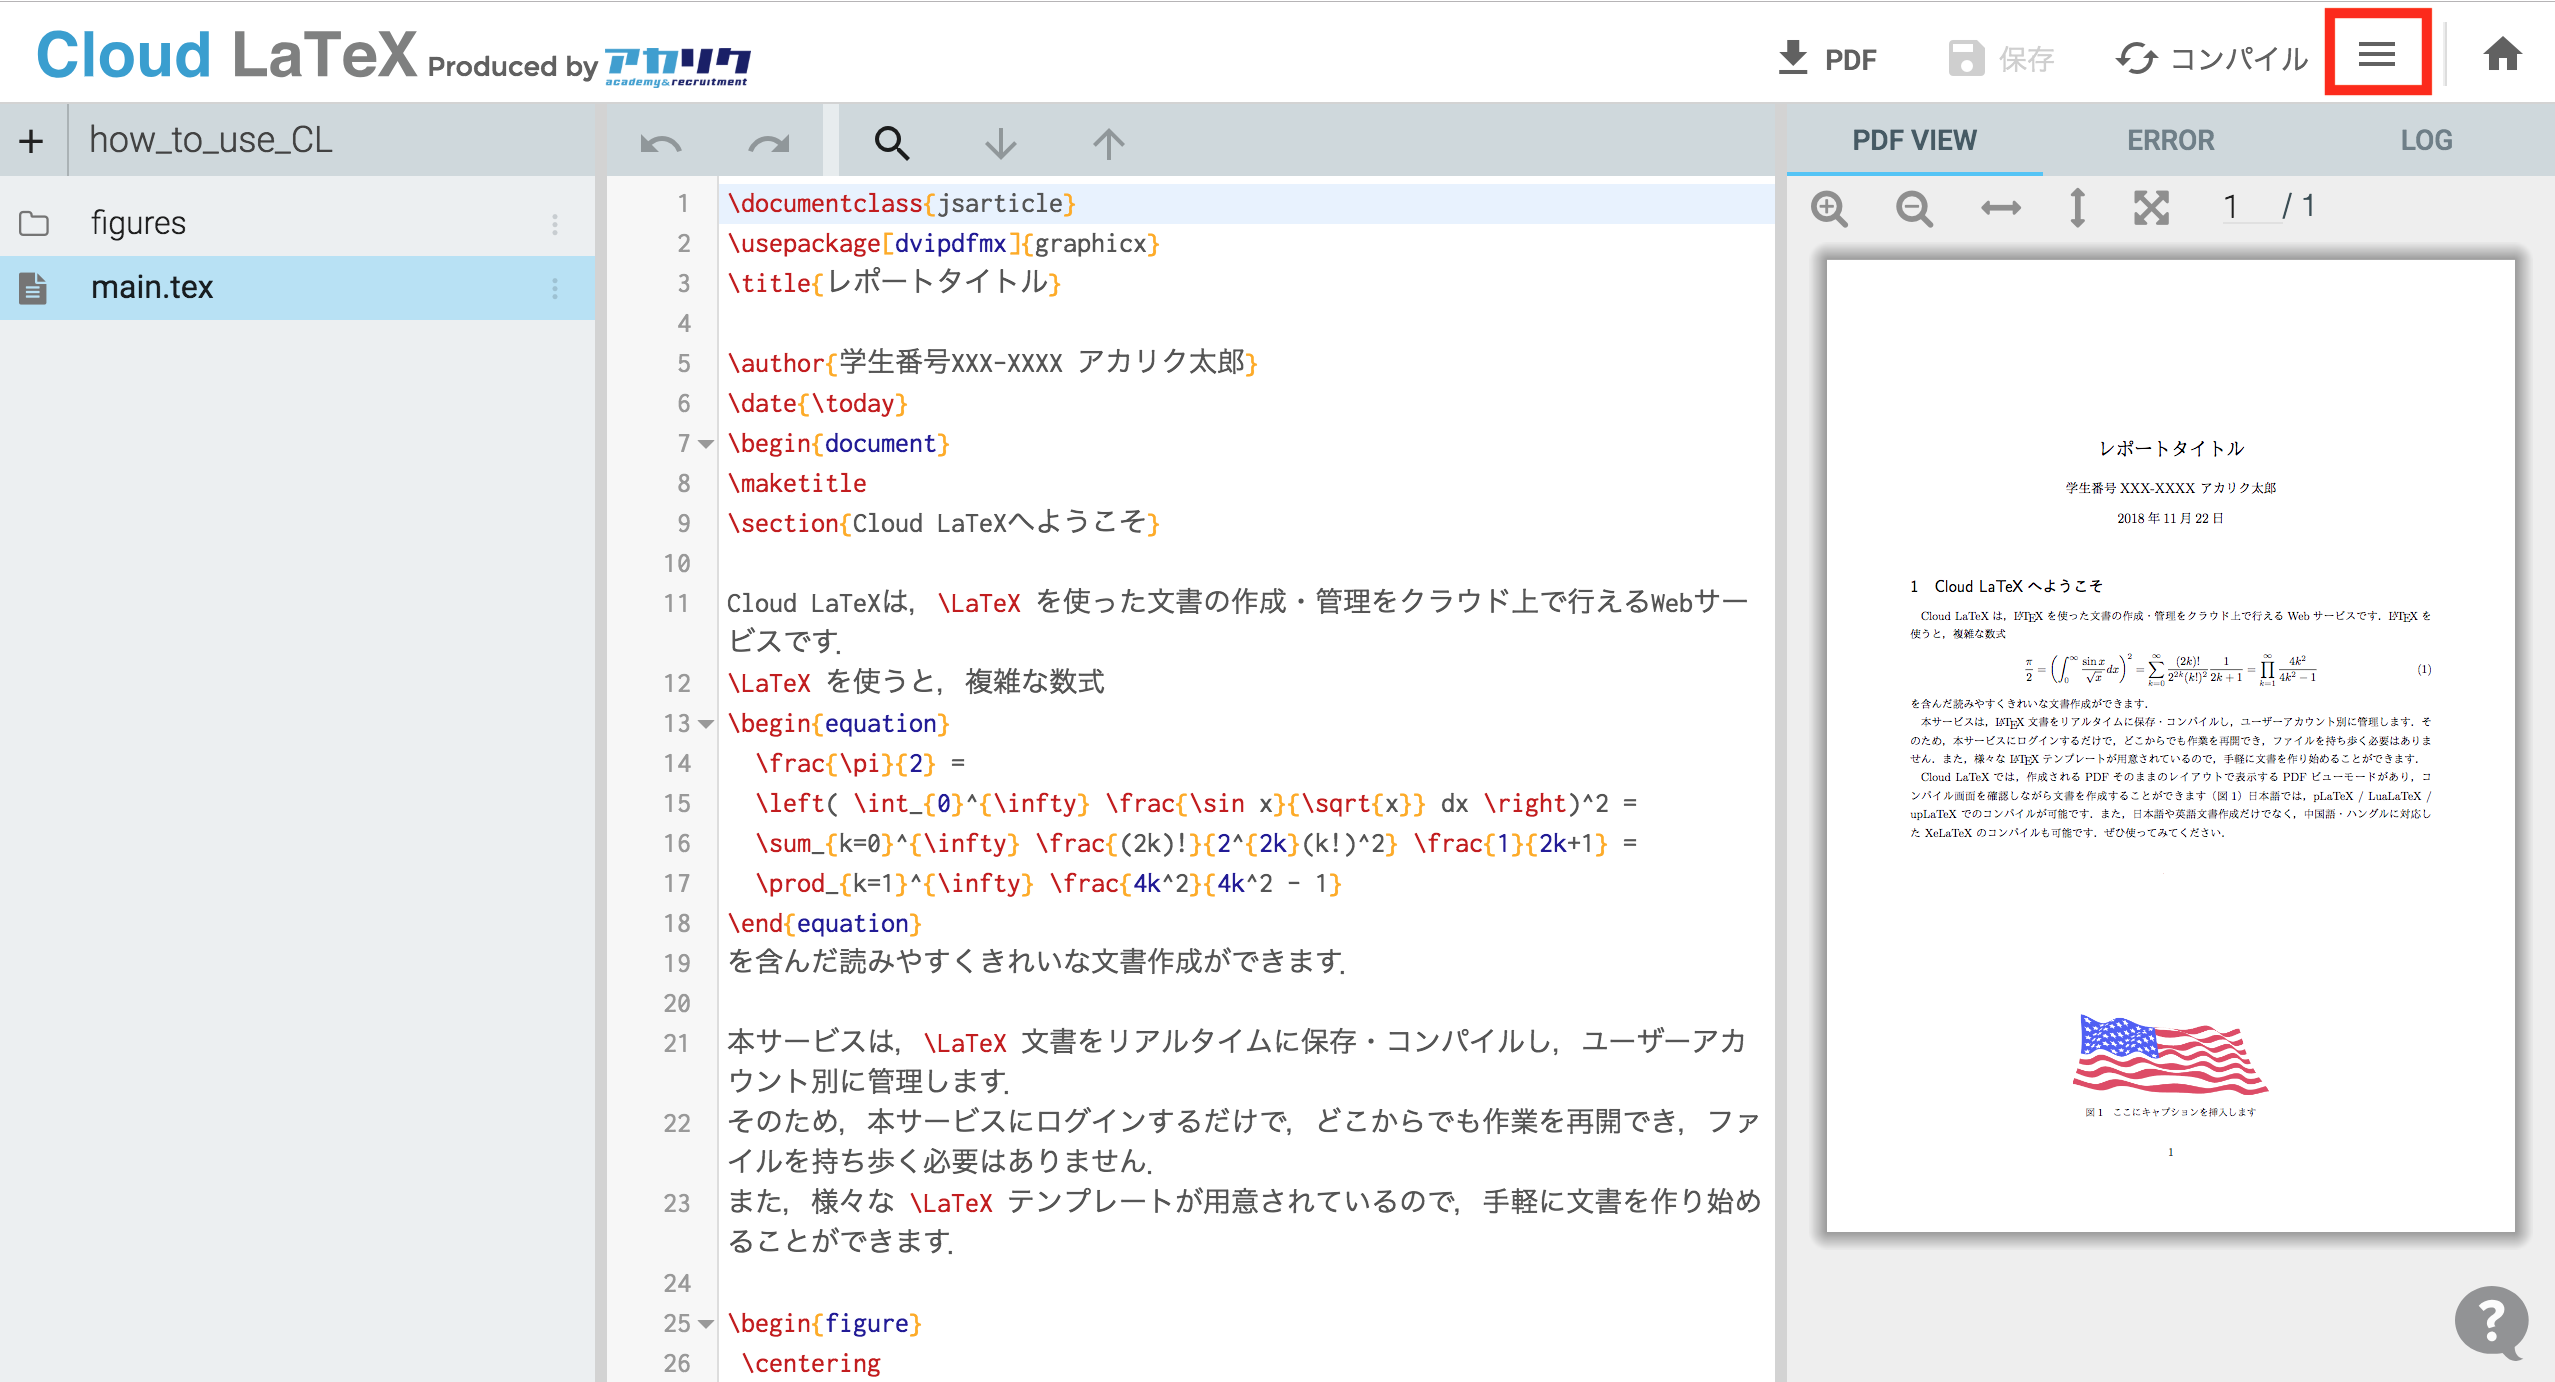
Task: Collapse the equation fold at line 13
Action: coord(705,724)
